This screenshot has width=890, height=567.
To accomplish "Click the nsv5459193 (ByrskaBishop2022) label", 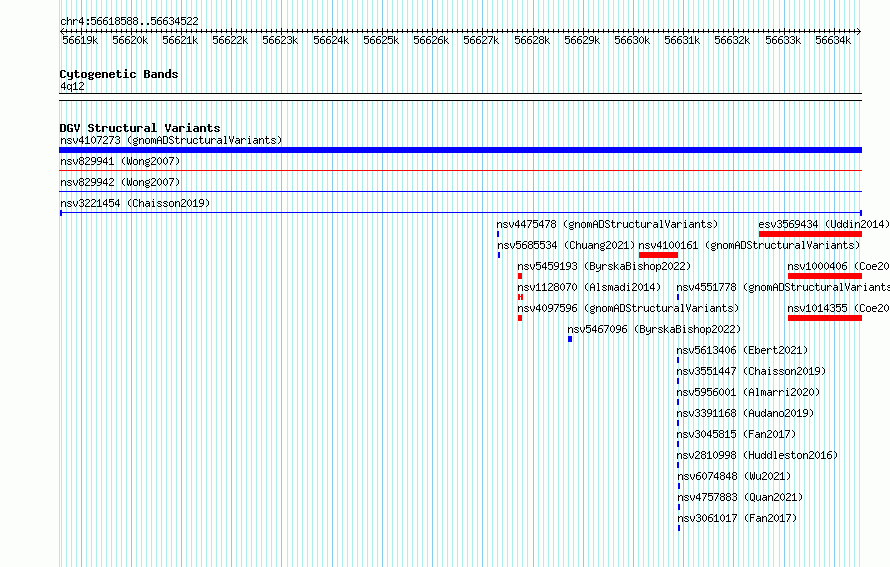I will [604, 266].
